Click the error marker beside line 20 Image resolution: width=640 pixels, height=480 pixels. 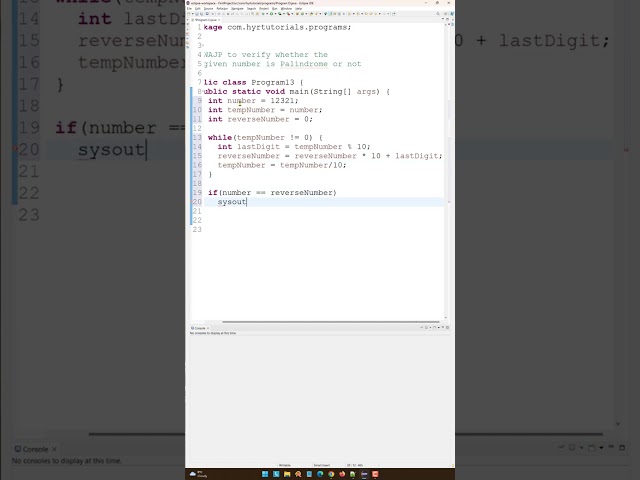pos(192,202)
